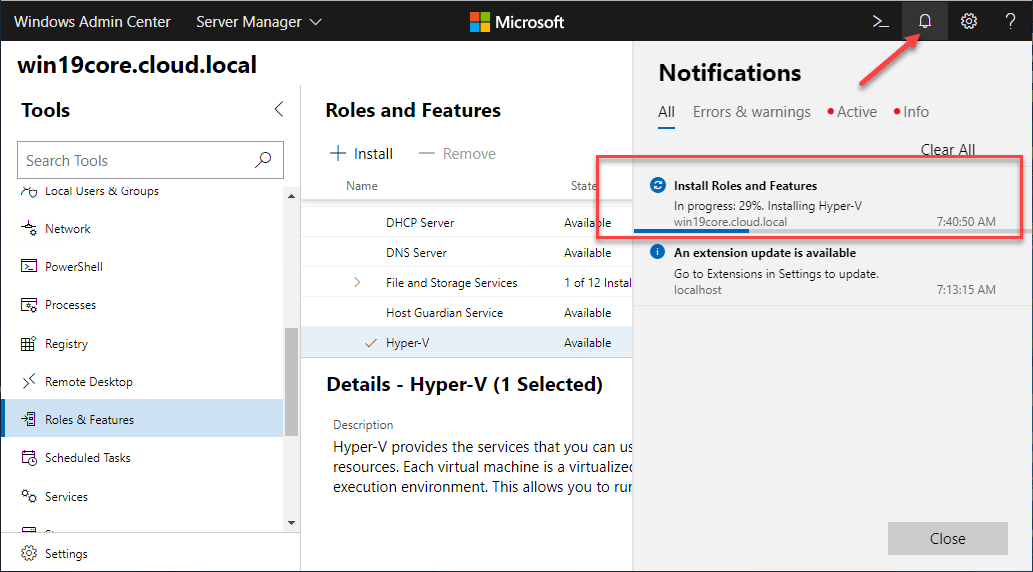Screen dimensions: 1033x572
Task: Click the search magnifier in Search Tools
Action: (x=264, y=159)
